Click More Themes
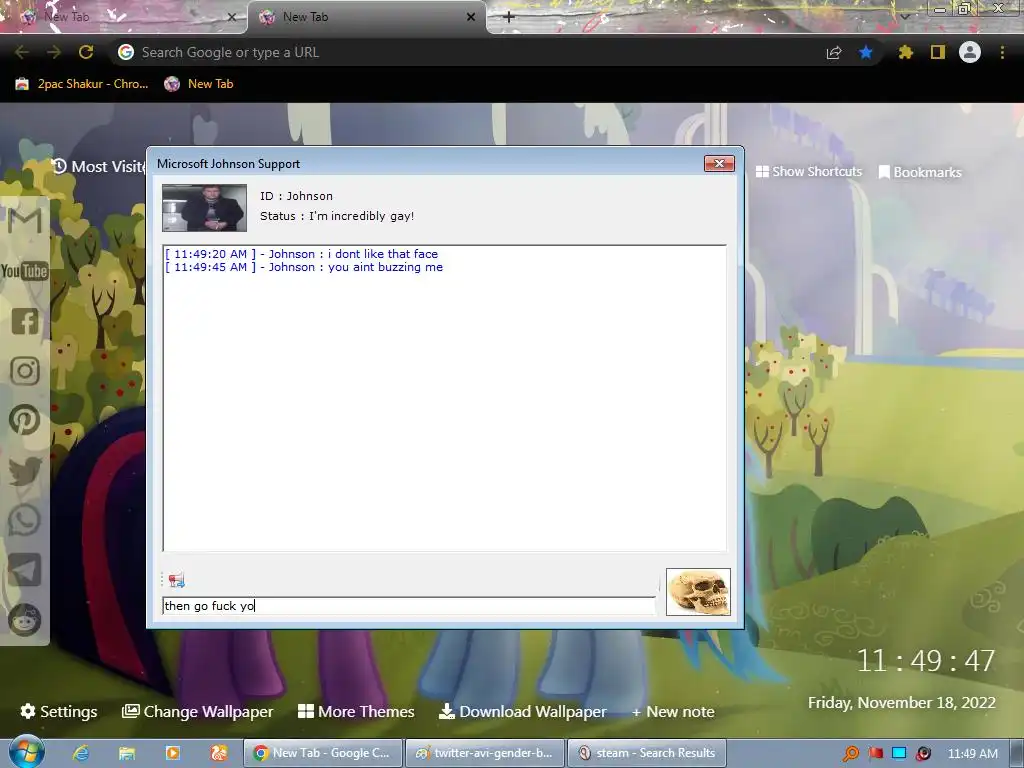 (x=356, y=711)
